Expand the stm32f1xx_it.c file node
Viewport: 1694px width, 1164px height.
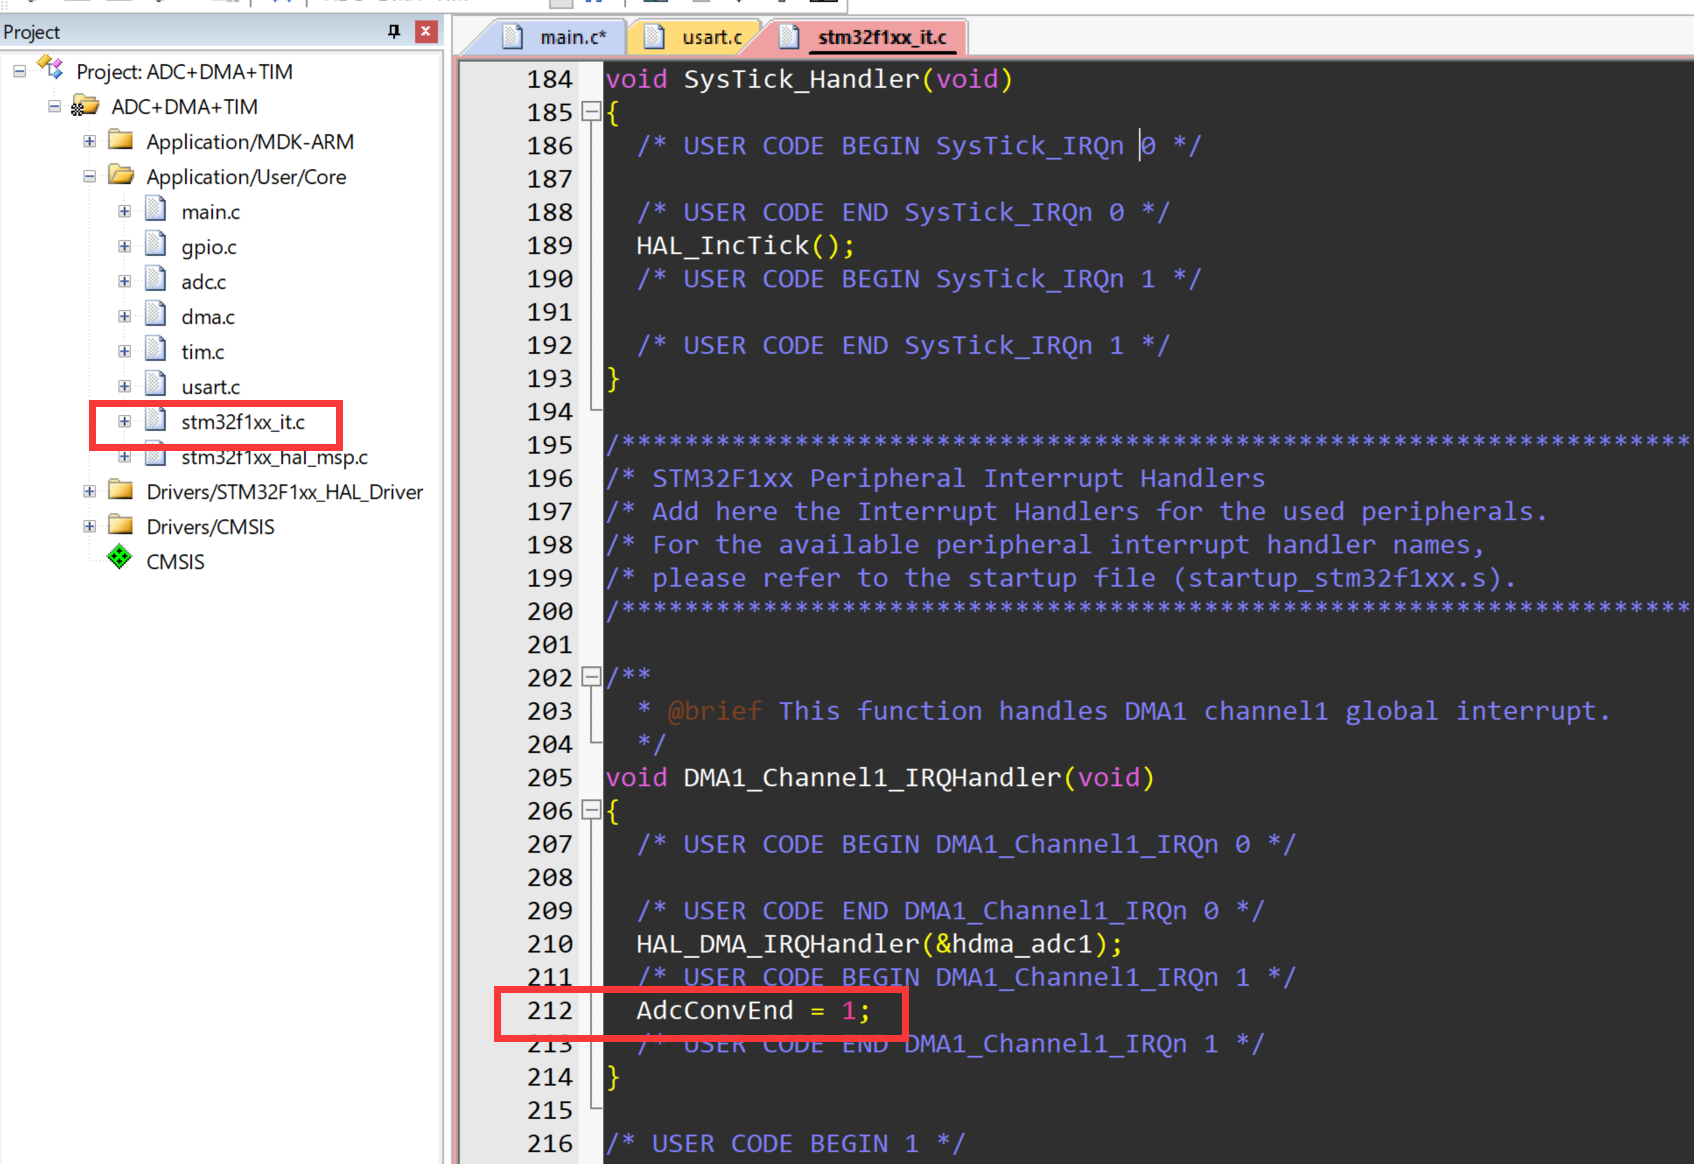pyautogui.click(x=124, y=422)
